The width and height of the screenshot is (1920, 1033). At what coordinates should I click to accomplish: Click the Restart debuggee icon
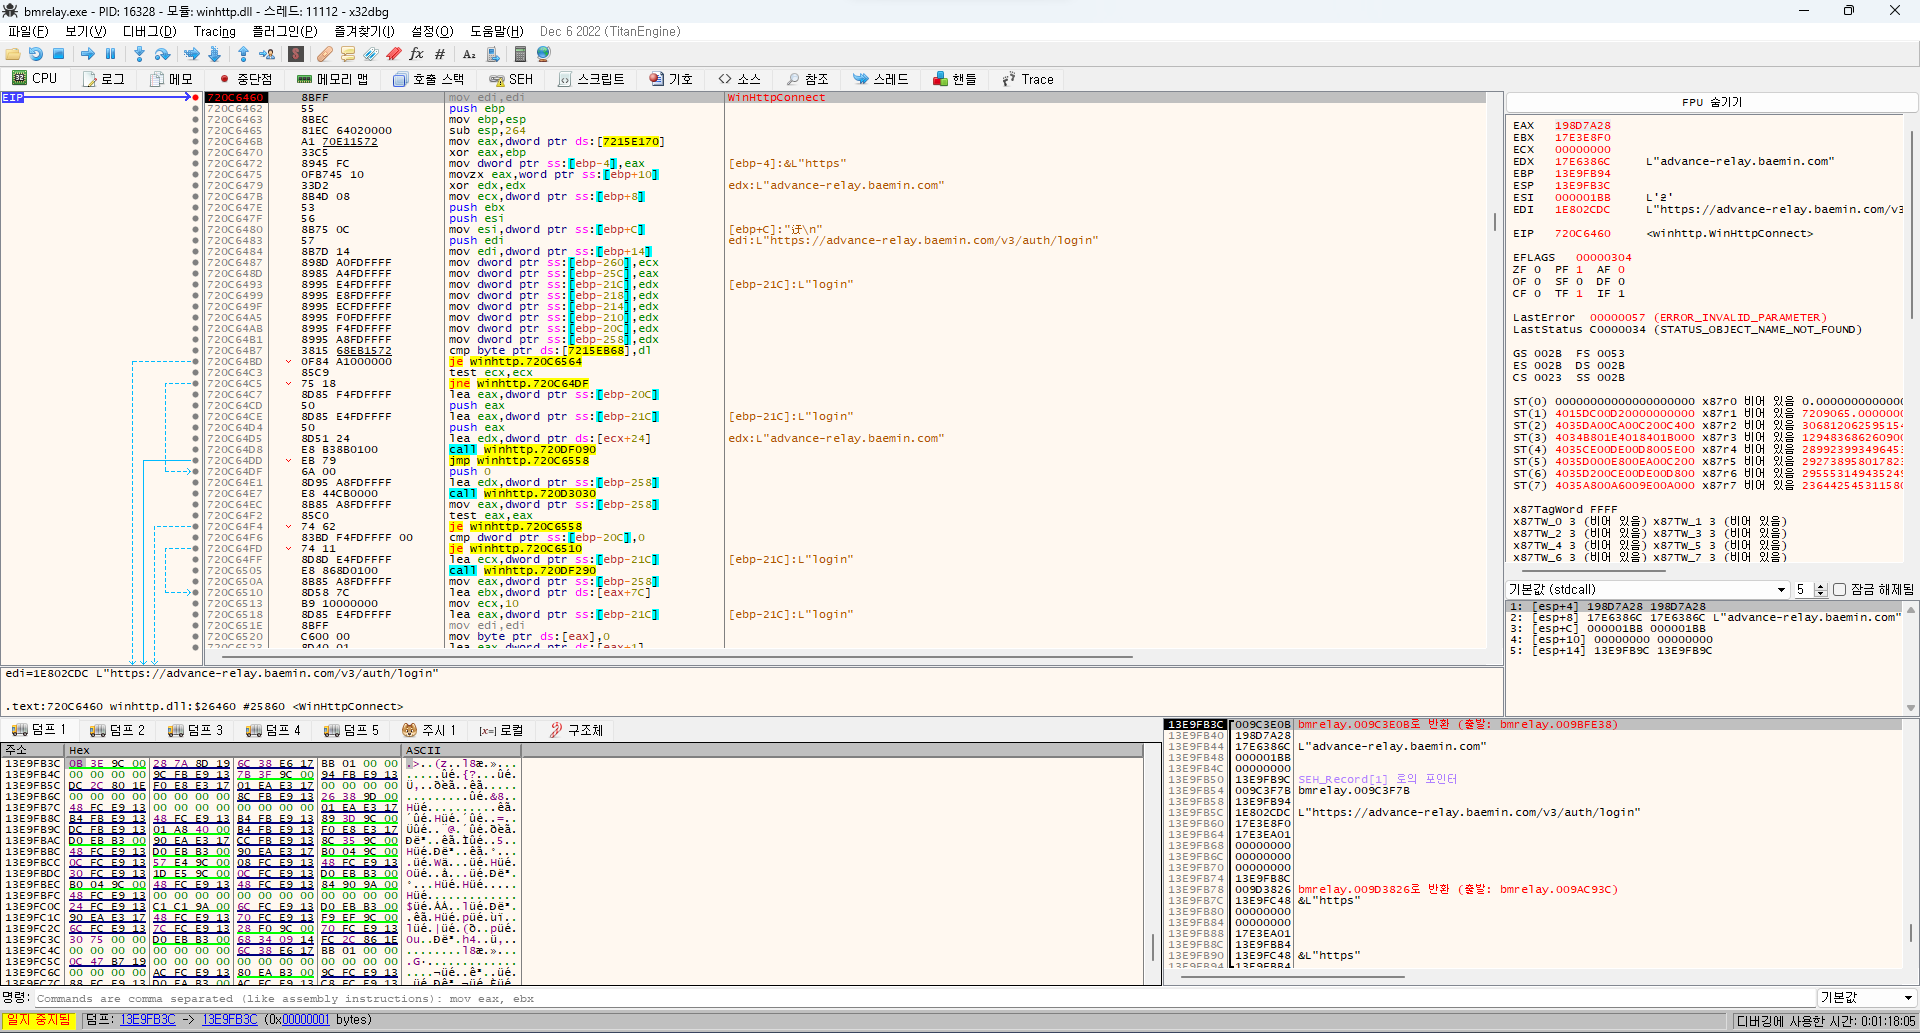click(36, 54)
